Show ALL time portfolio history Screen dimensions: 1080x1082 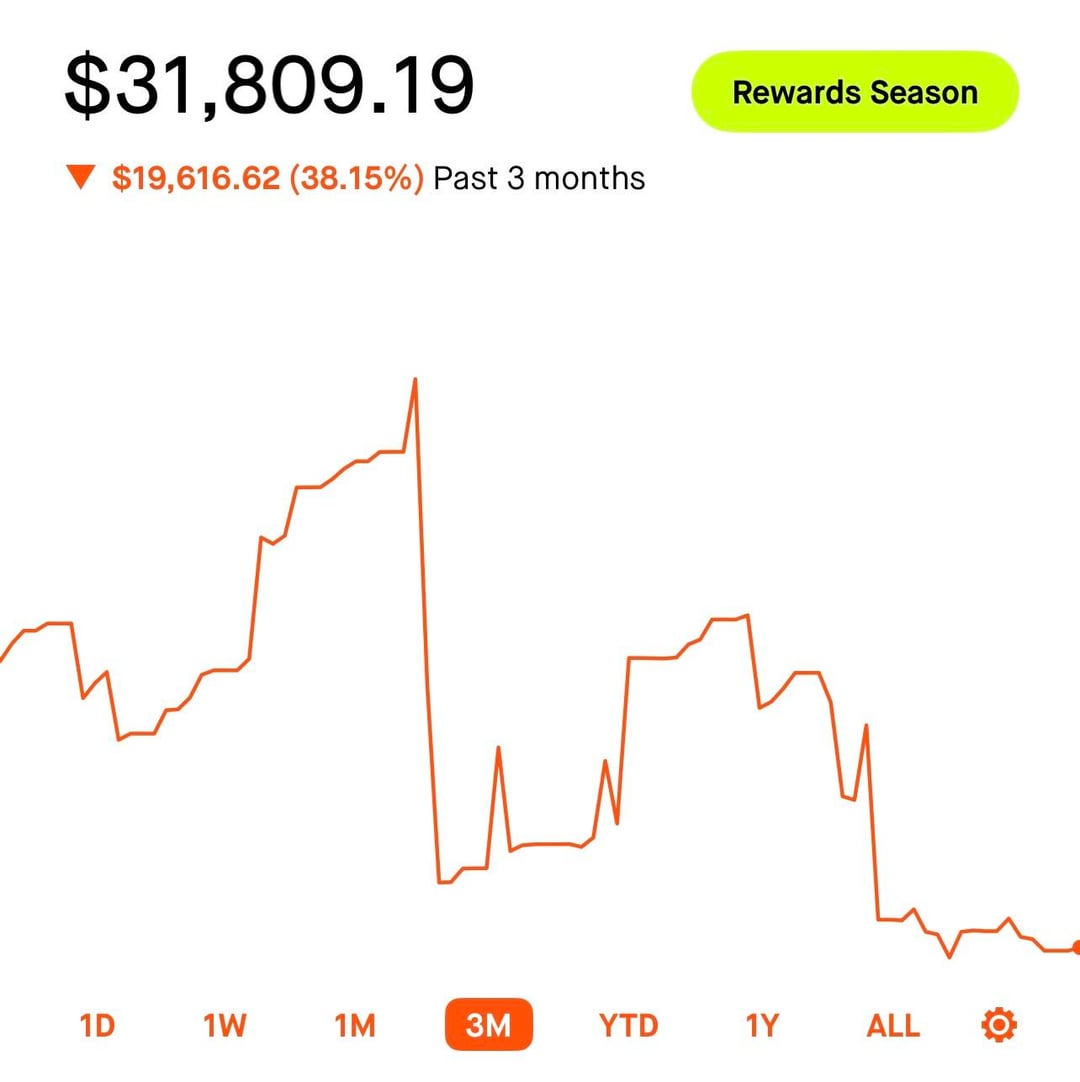click(892, 1025)
